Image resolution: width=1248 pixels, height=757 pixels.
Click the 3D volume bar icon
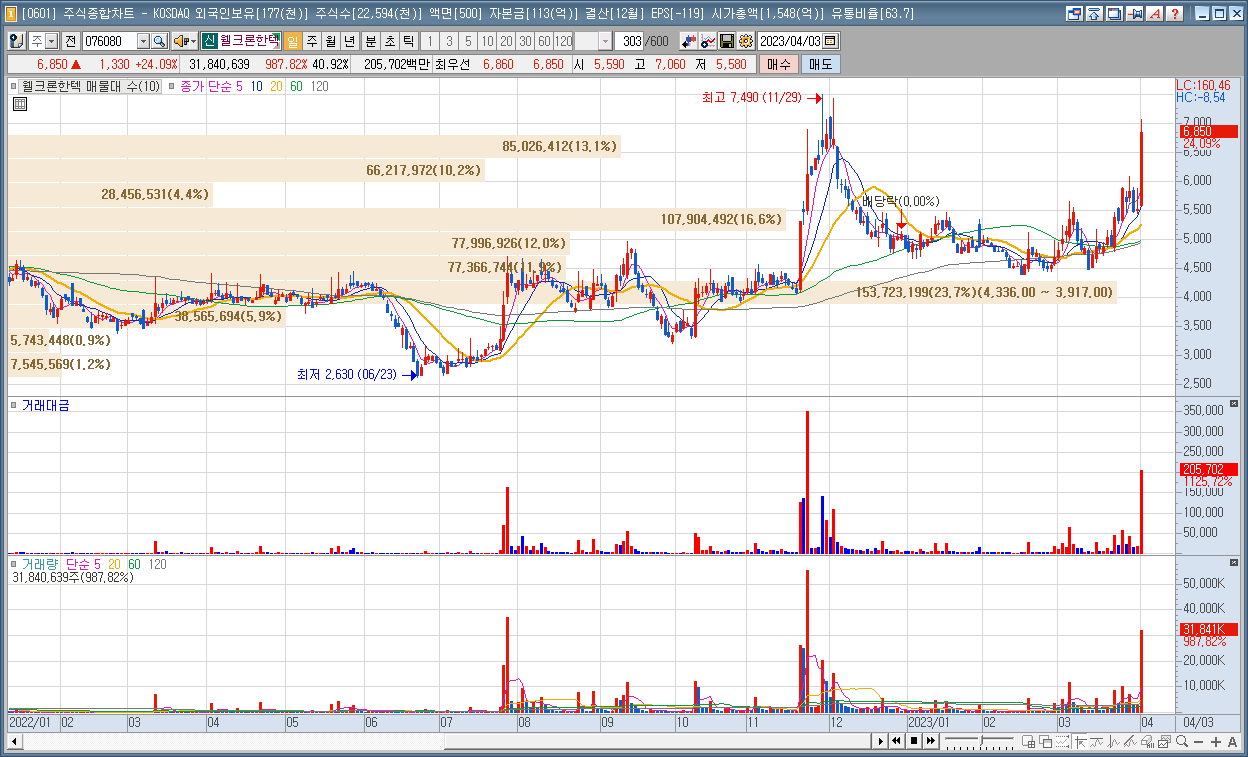[1147, 741]
